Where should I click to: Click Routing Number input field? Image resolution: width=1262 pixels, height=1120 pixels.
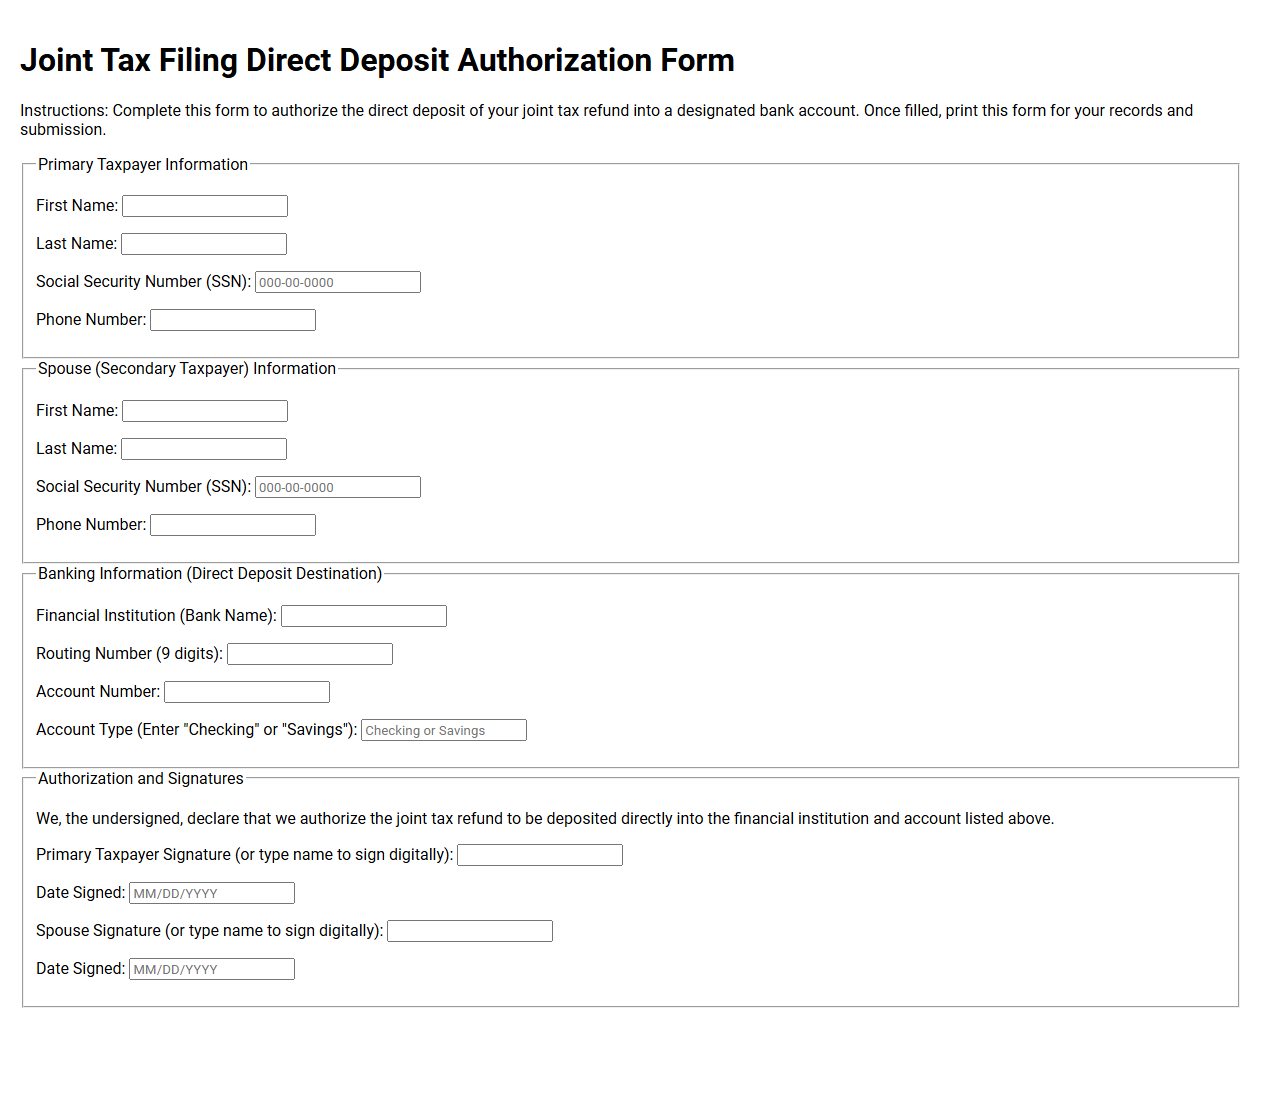pos(310,654)
